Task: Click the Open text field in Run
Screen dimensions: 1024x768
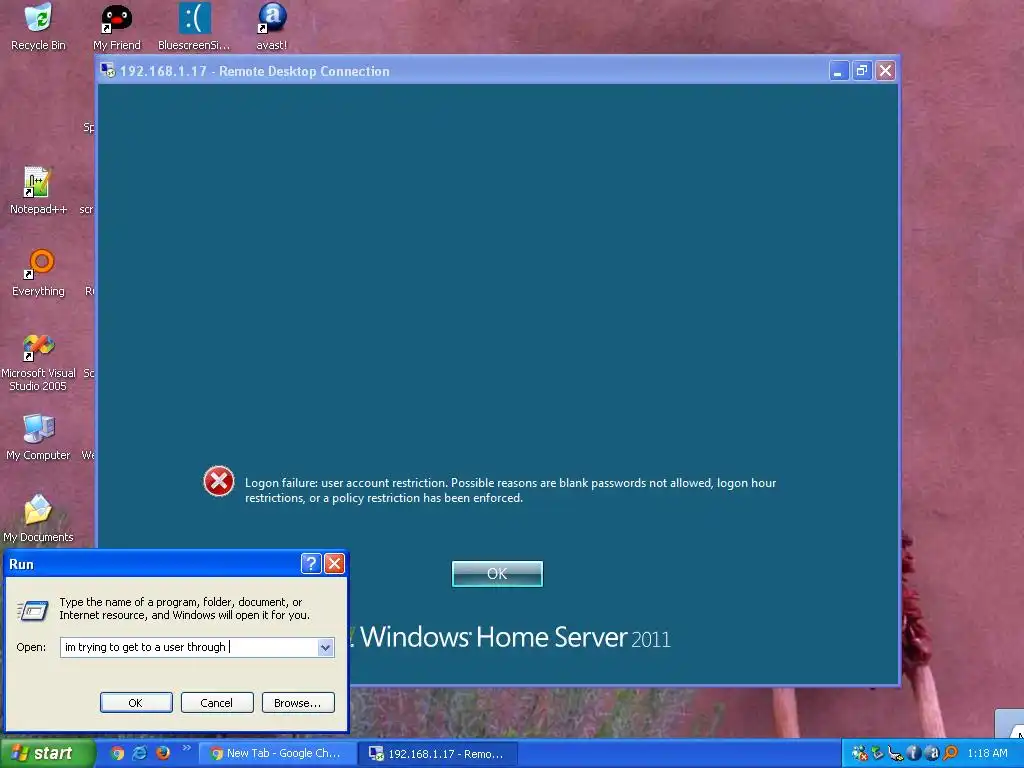Action: [x=189, y=647]
